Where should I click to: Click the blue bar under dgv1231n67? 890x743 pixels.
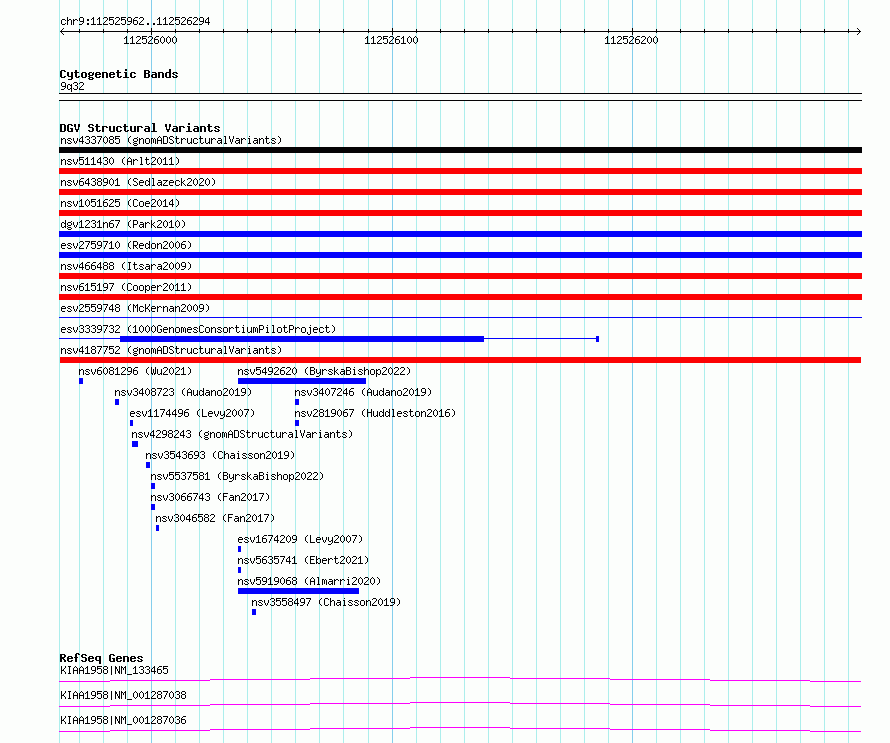click(x=460, y=234)
